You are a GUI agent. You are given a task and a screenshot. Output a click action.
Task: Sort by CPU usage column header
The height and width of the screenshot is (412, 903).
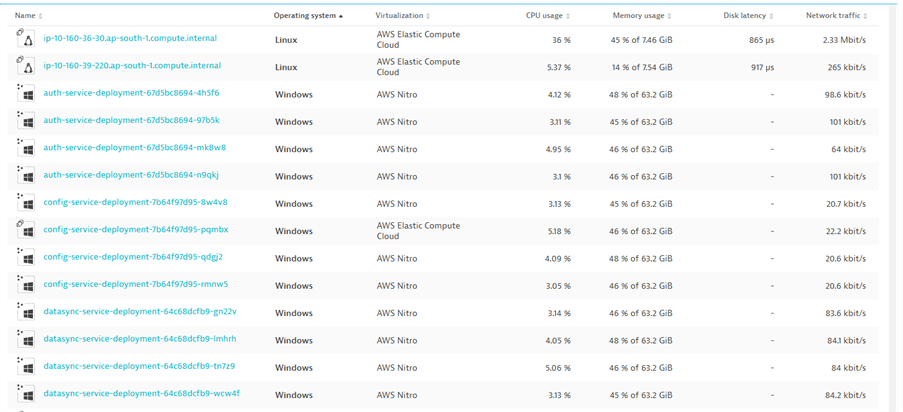(548, 16)
